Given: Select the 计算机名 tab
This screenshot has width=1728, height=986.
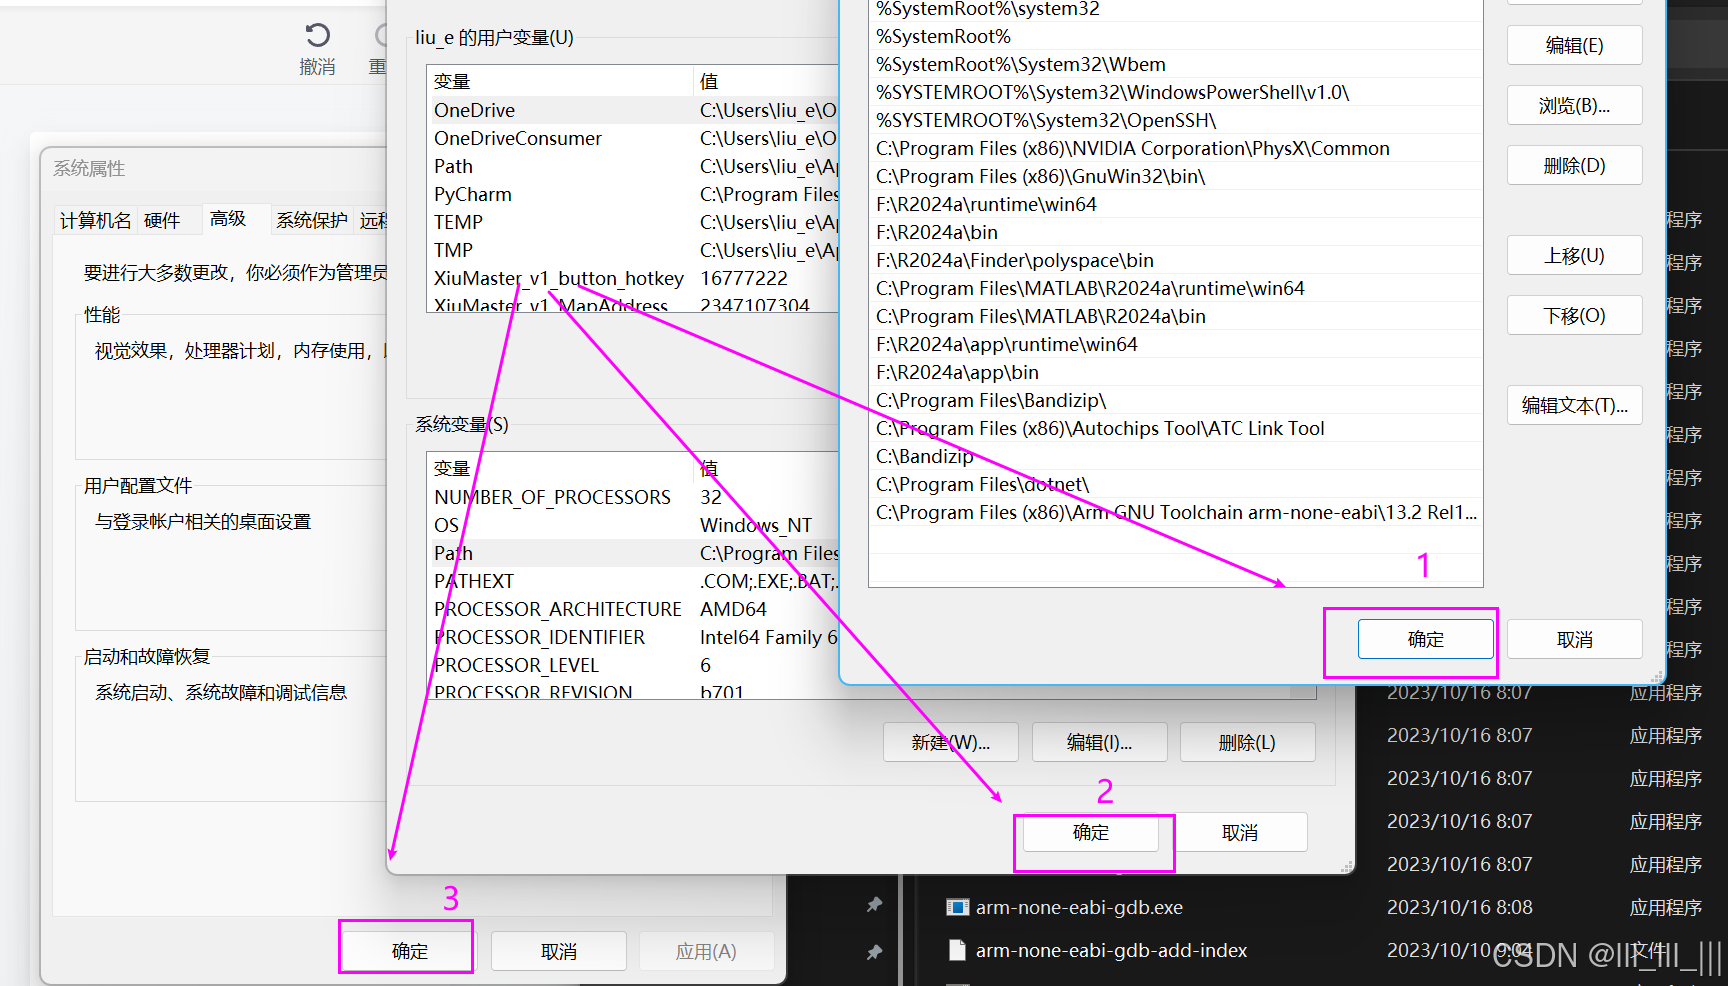Looking at the screenshot, I should click(x=95, y=220).
